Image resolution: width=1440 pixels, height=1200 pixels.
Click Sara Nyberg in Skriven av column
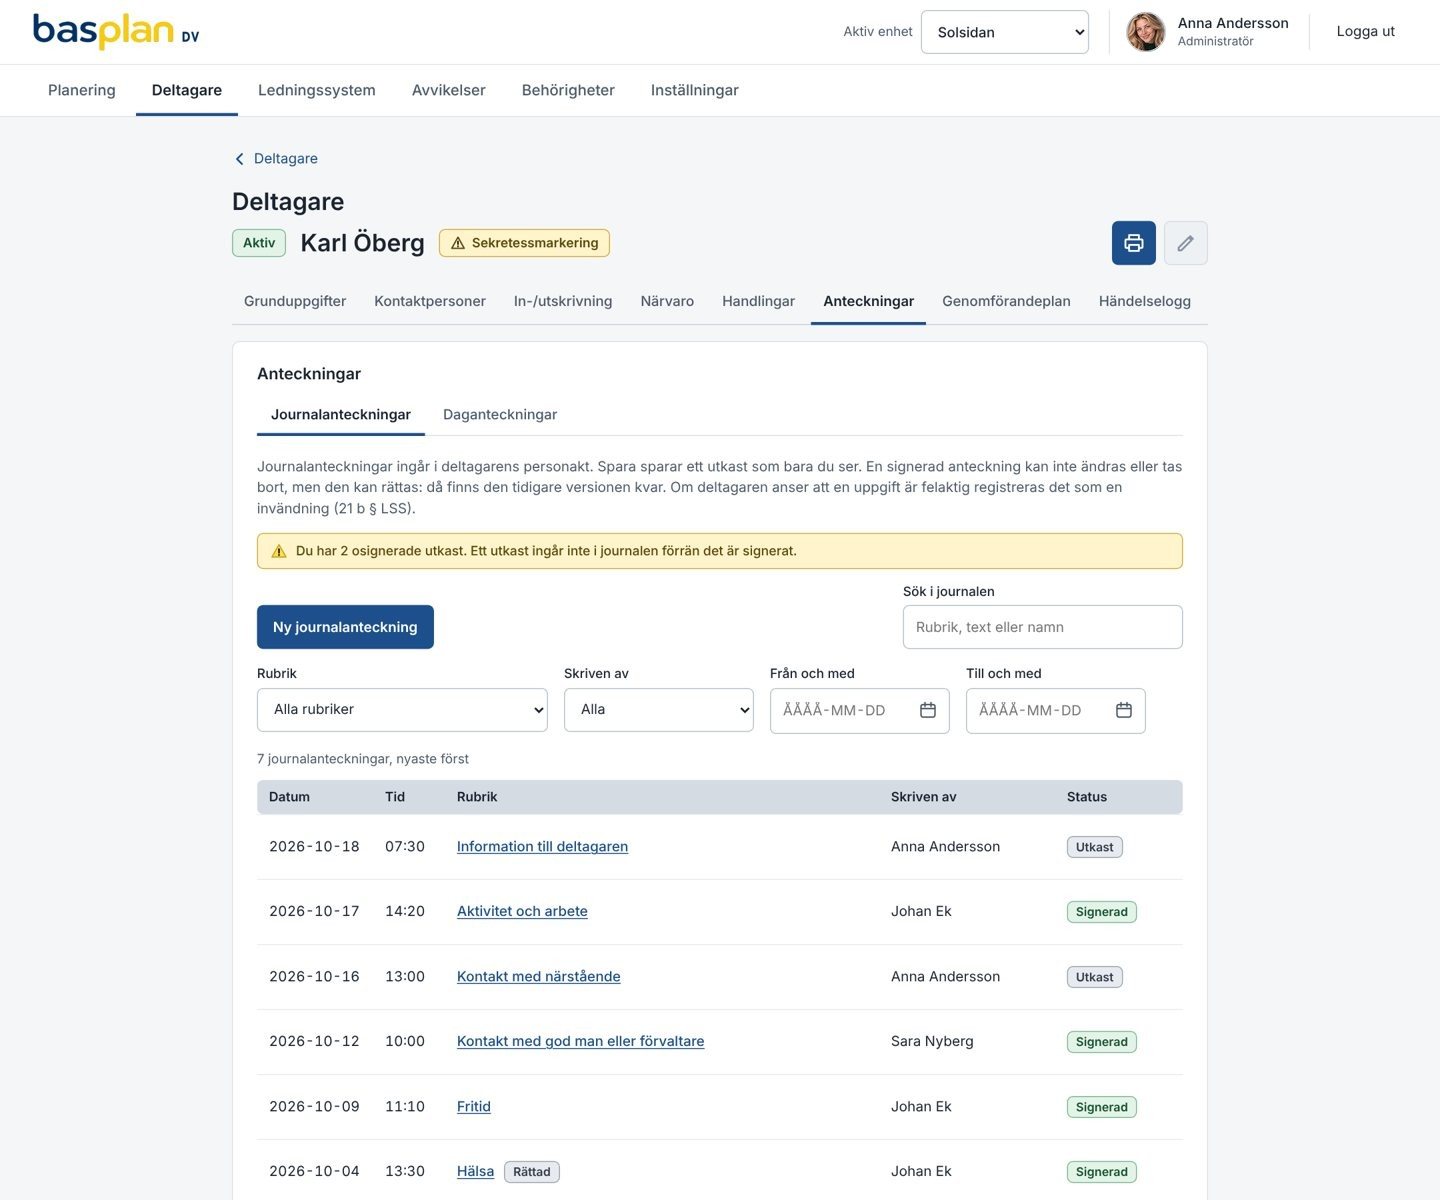pos(932,1041)
